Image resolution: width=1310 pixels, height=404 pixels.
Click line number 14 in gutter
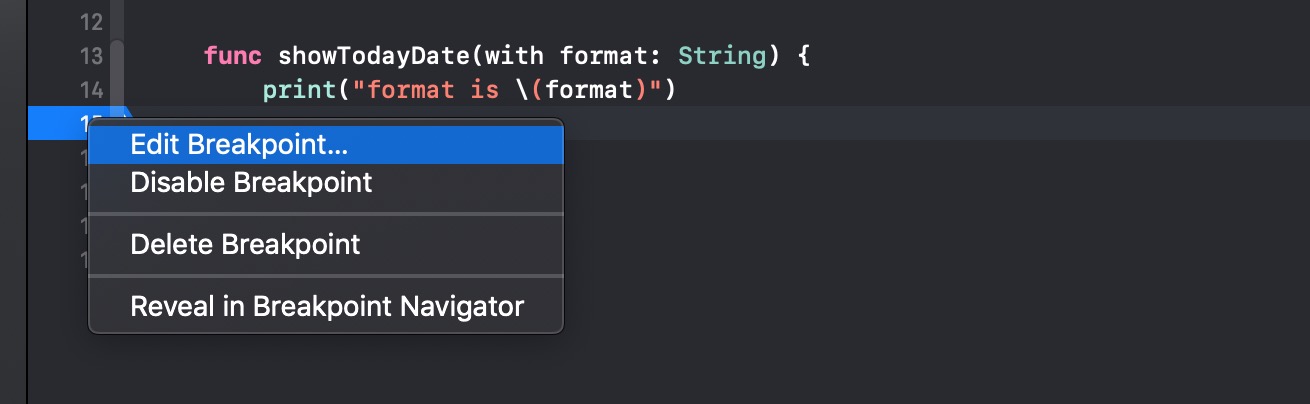point(91,90)
